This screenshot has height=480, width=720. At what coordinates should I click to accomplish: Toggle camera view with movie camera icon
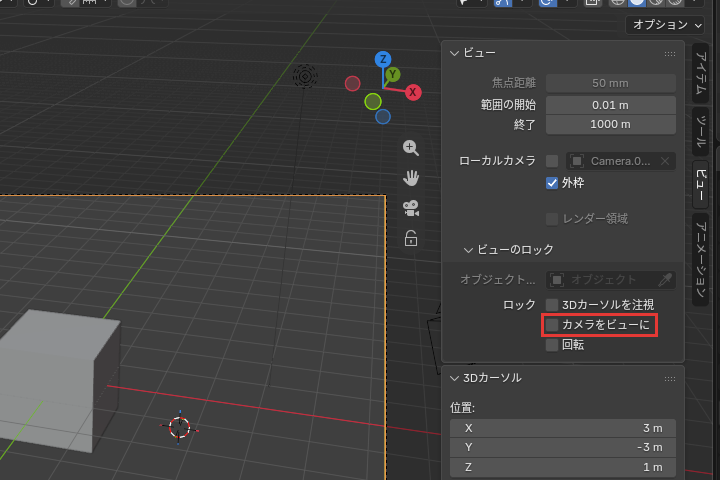tap(411, 209)
